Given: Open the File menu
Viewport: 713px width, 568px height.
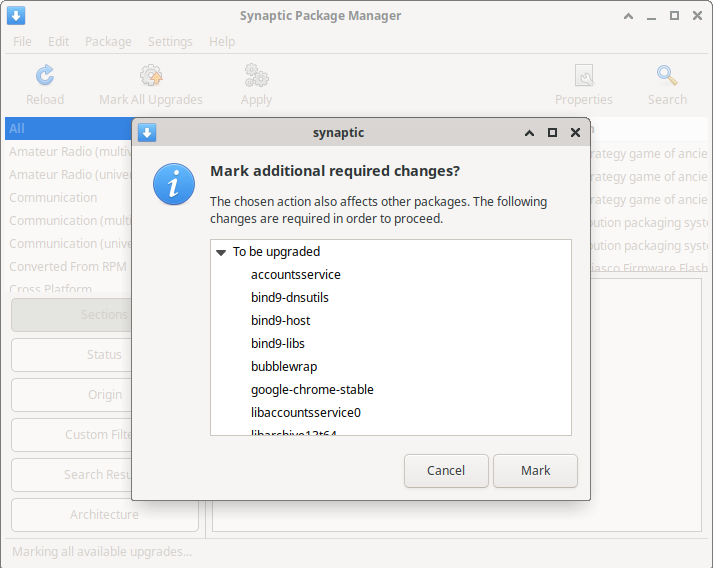Looking at the screenshot, I should click(22, 41).
